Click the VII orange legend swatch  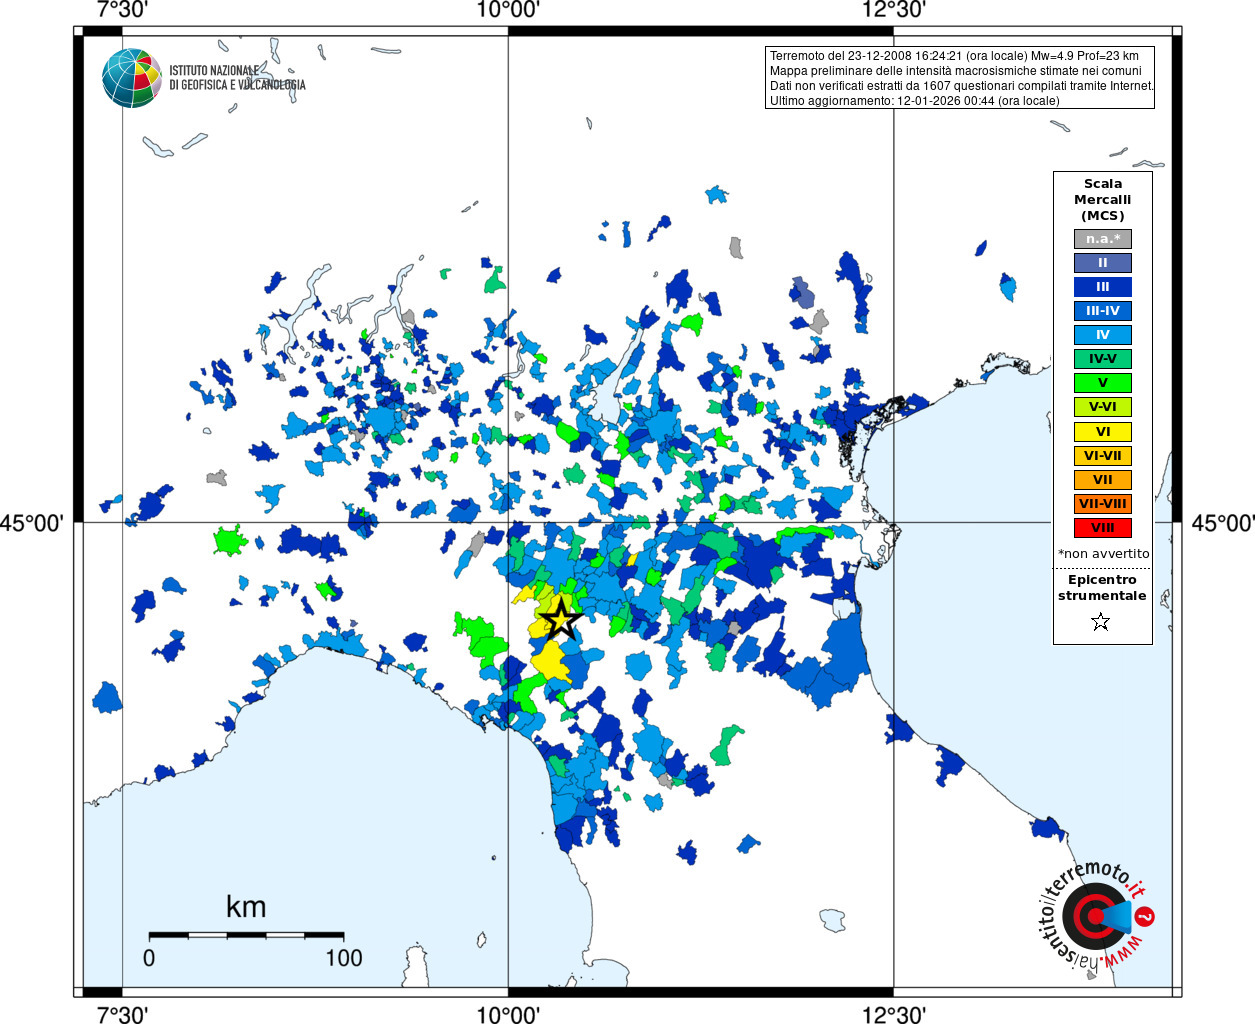[1103, 480]
